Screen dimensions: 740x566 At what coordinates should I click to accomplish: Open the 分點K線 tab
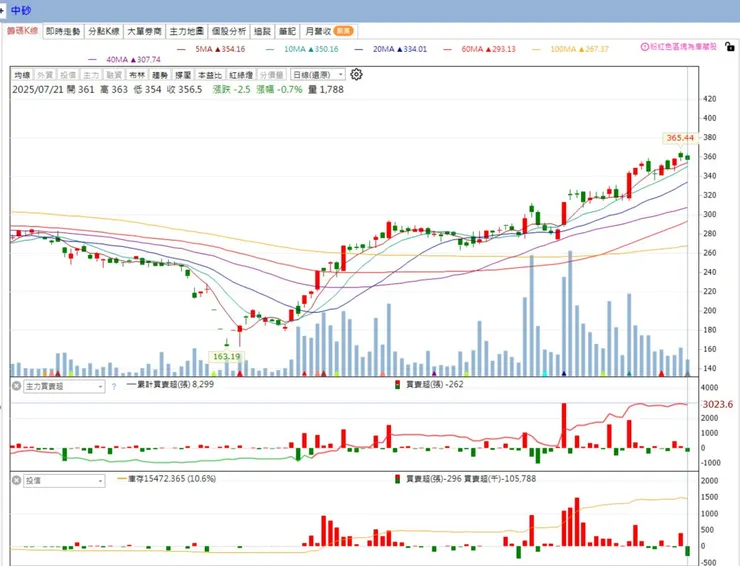(104, 31)
